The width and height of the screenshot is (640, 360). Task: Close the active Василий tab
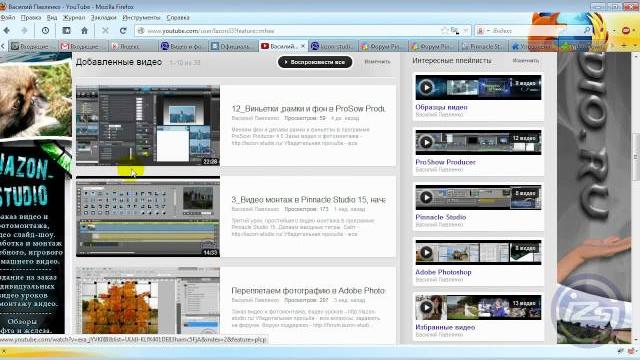coord(303,46)
